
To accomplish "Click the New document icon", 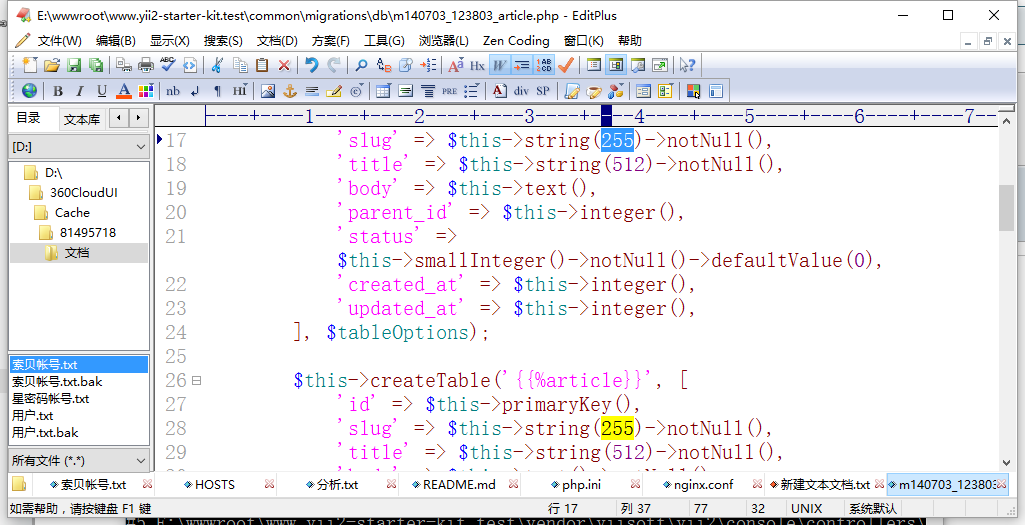I will coord(30,65).
